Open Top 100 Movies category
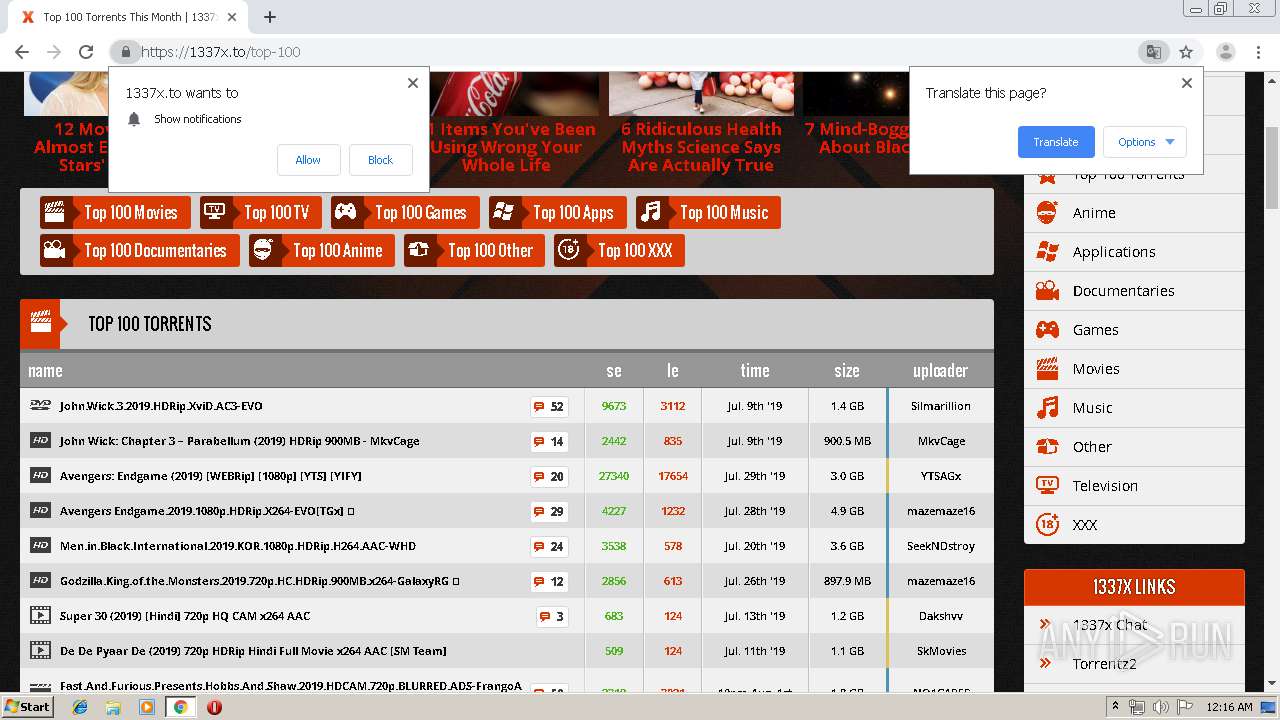Screen dimensions: 1280x720 (114, 212)
